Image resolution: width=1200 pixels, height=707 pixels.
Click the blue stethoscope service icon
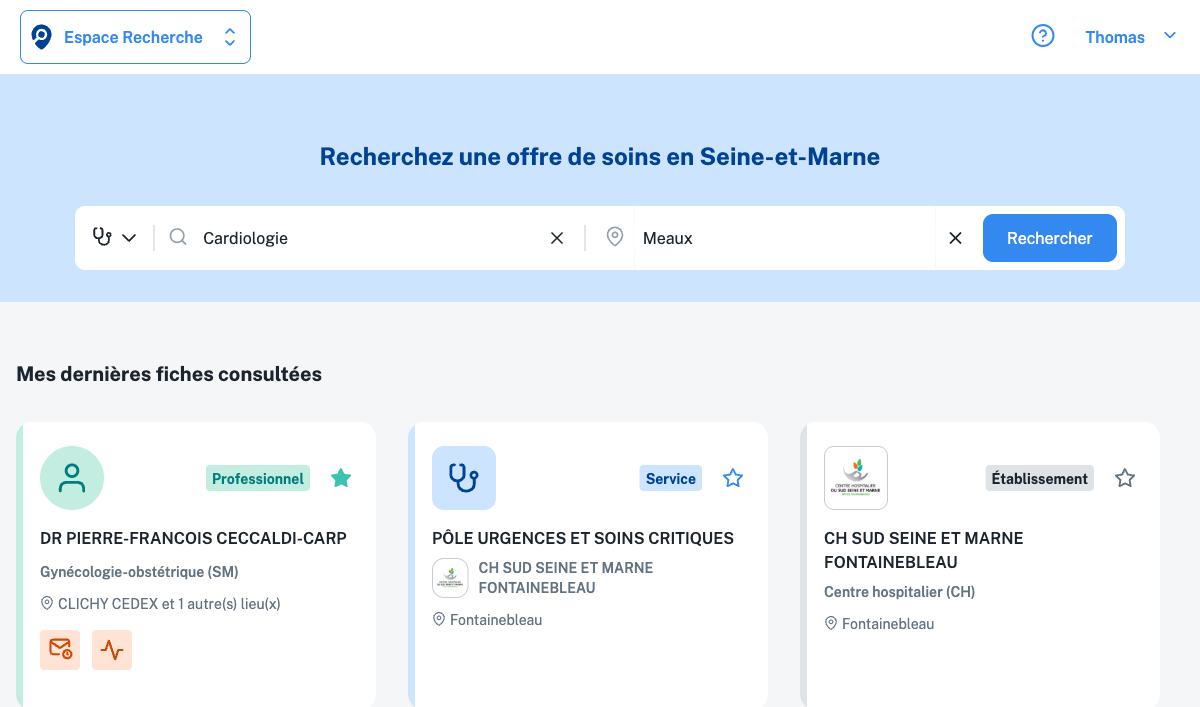pyautogui.click(x=464, y=478)
